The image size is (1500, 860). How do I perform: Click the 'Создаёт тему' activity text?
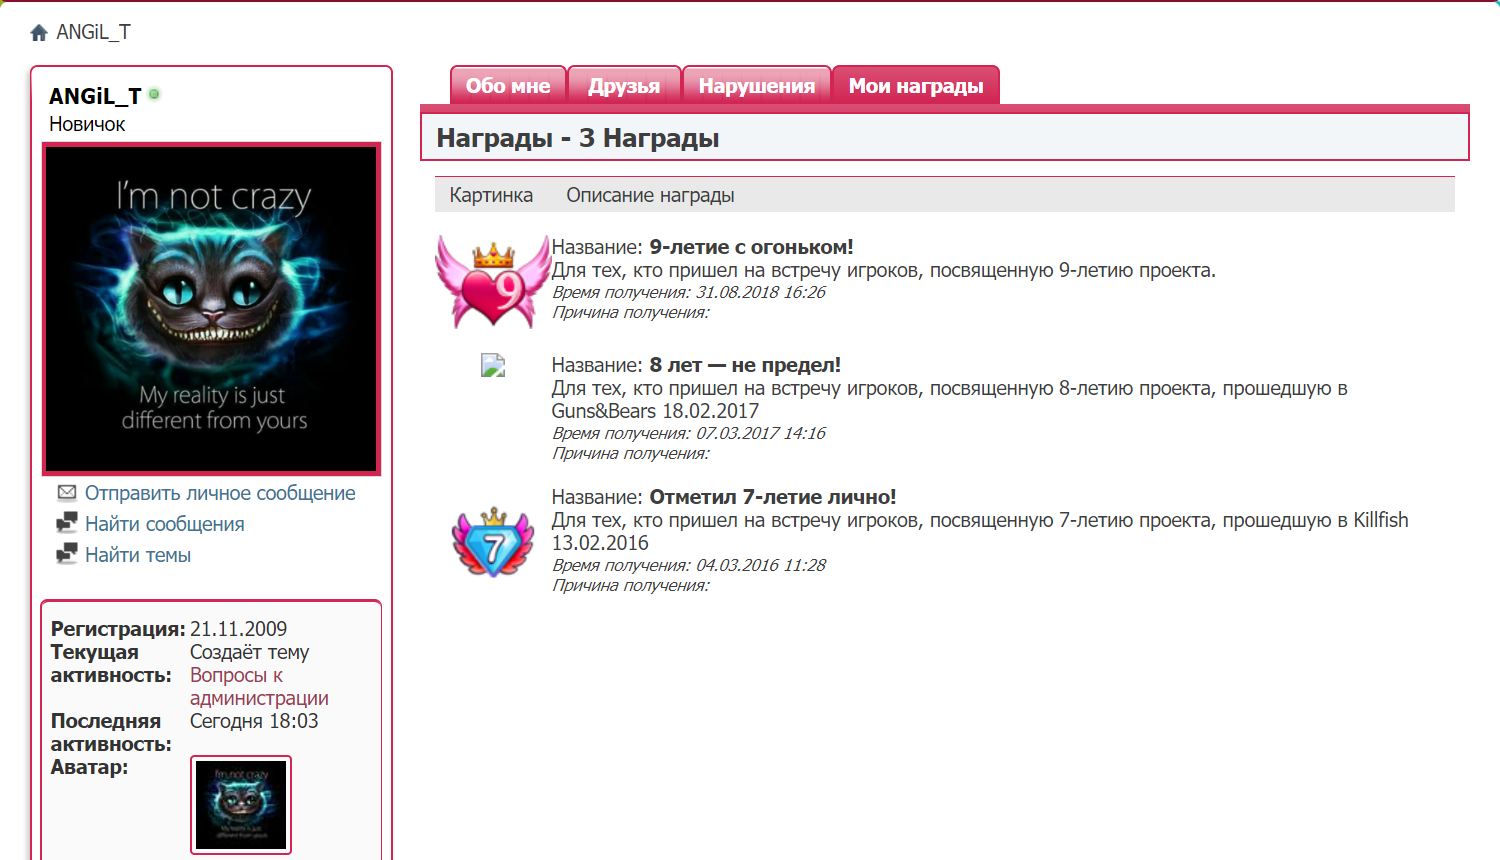[x=249, y=652]
